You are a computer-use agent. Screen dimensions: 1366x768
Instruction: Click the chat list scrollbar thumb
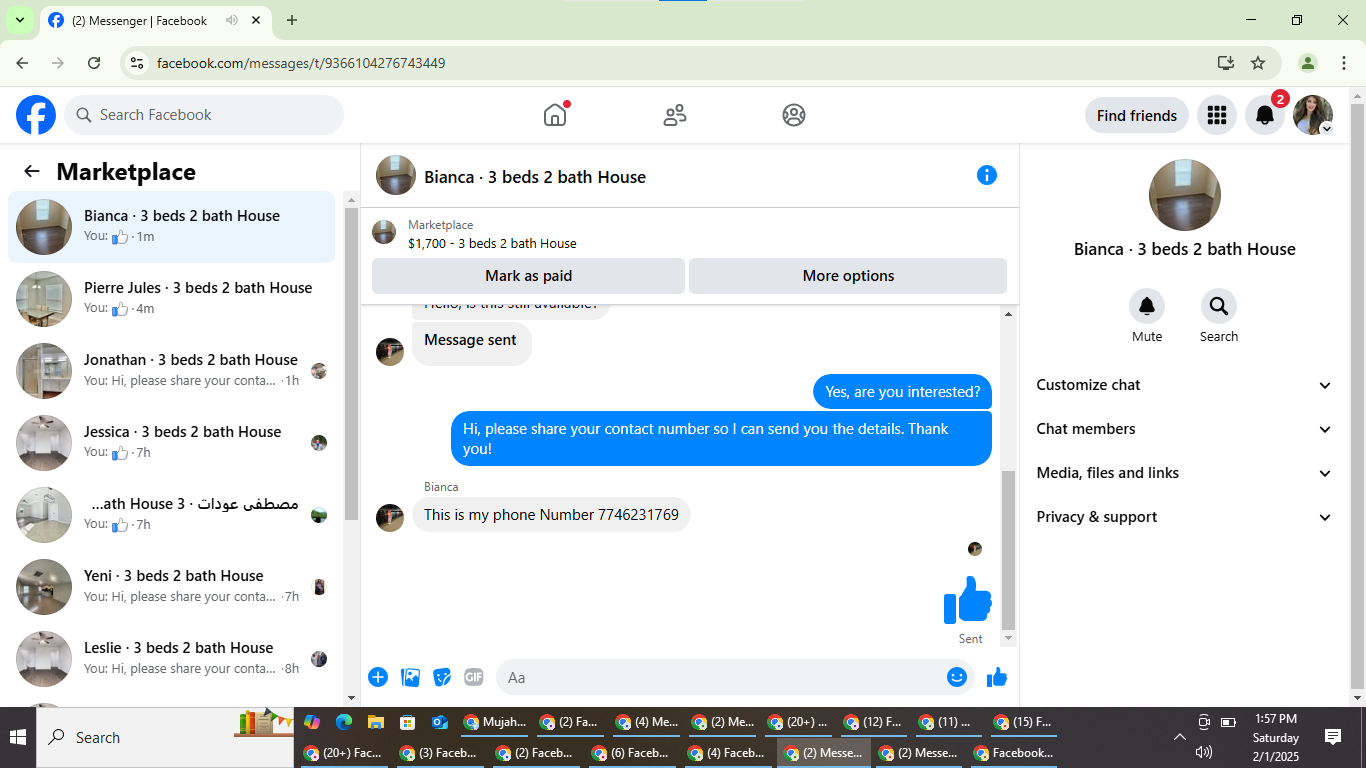(351, 364)
